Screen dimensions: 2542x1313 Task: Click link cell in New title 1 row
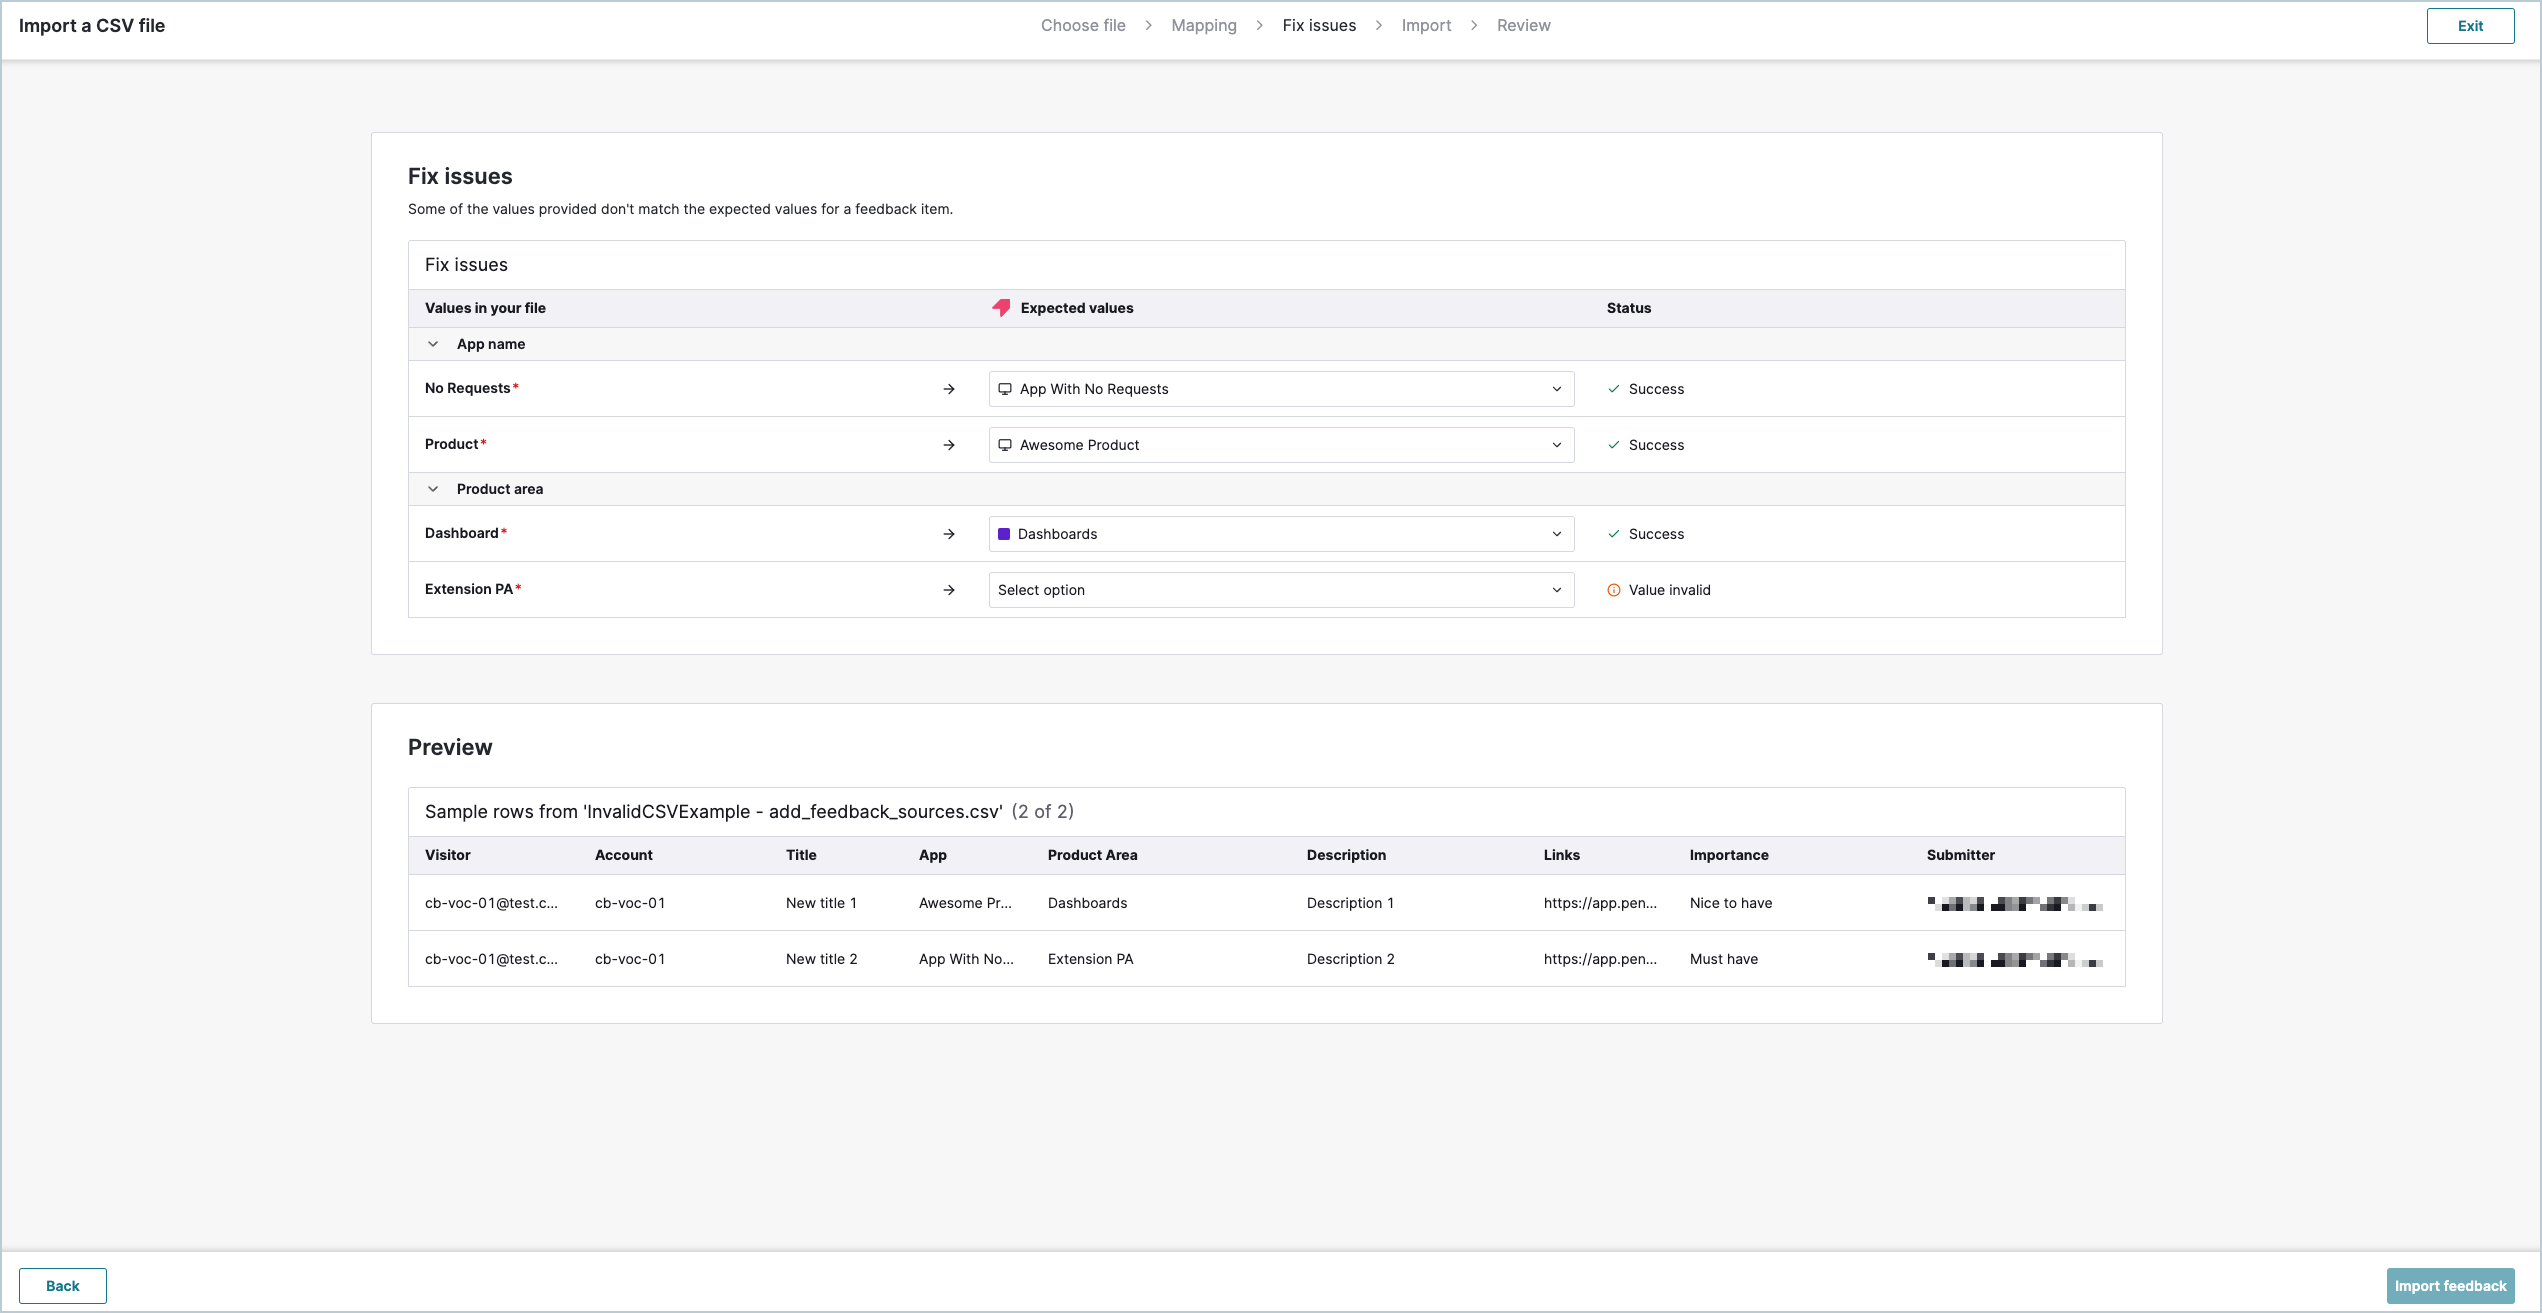[1600, 903]
